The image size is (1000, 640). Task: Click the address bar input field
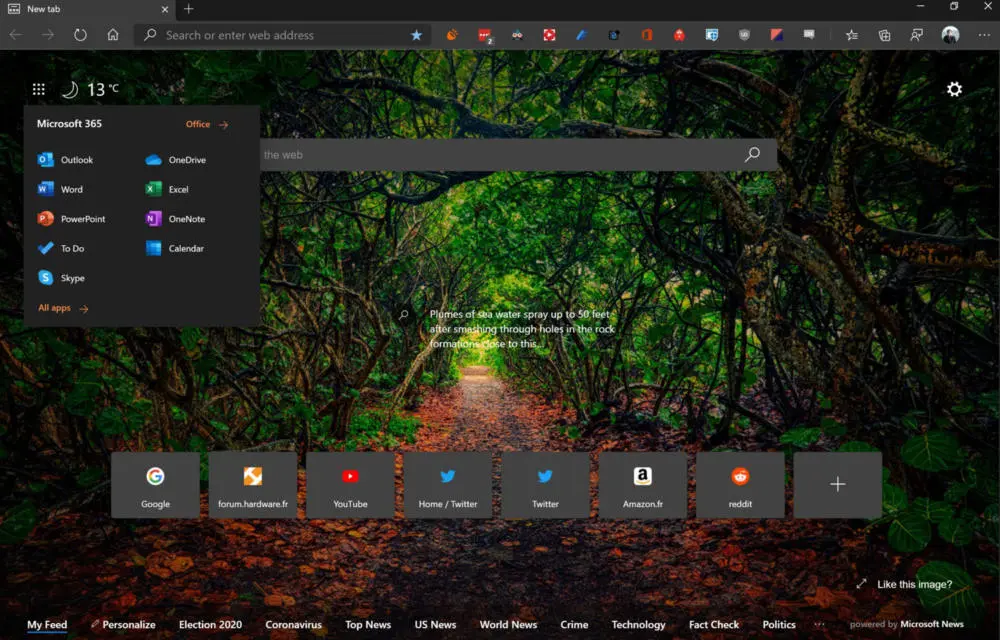coord(280,35)
